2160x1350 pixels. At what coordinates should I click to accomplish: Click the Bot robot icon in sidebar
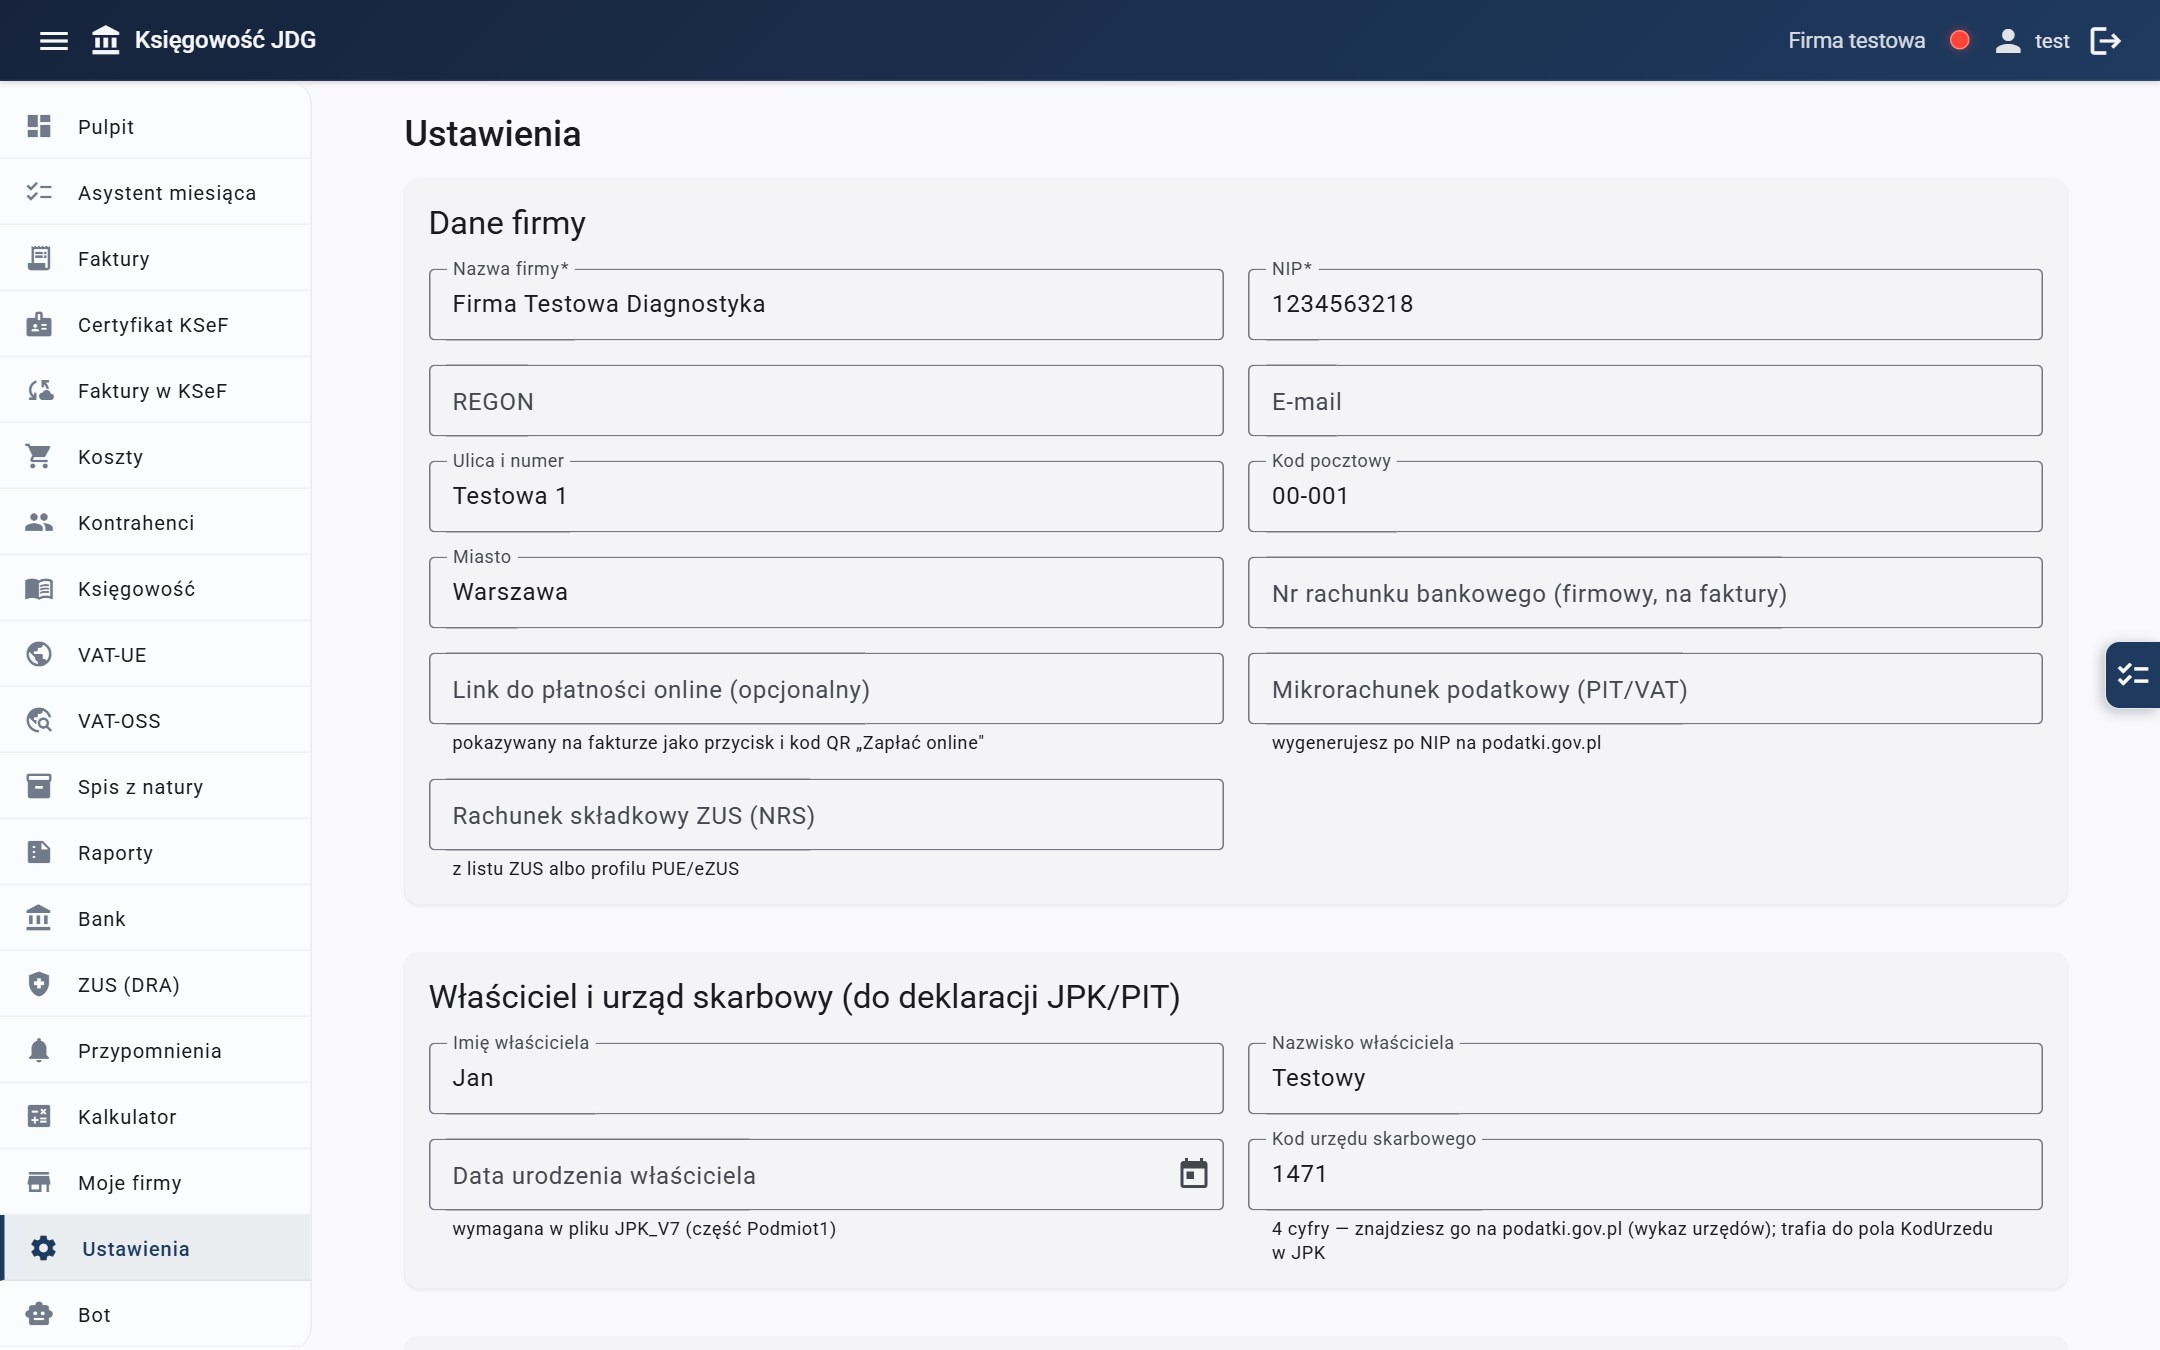click(39, 1314)
